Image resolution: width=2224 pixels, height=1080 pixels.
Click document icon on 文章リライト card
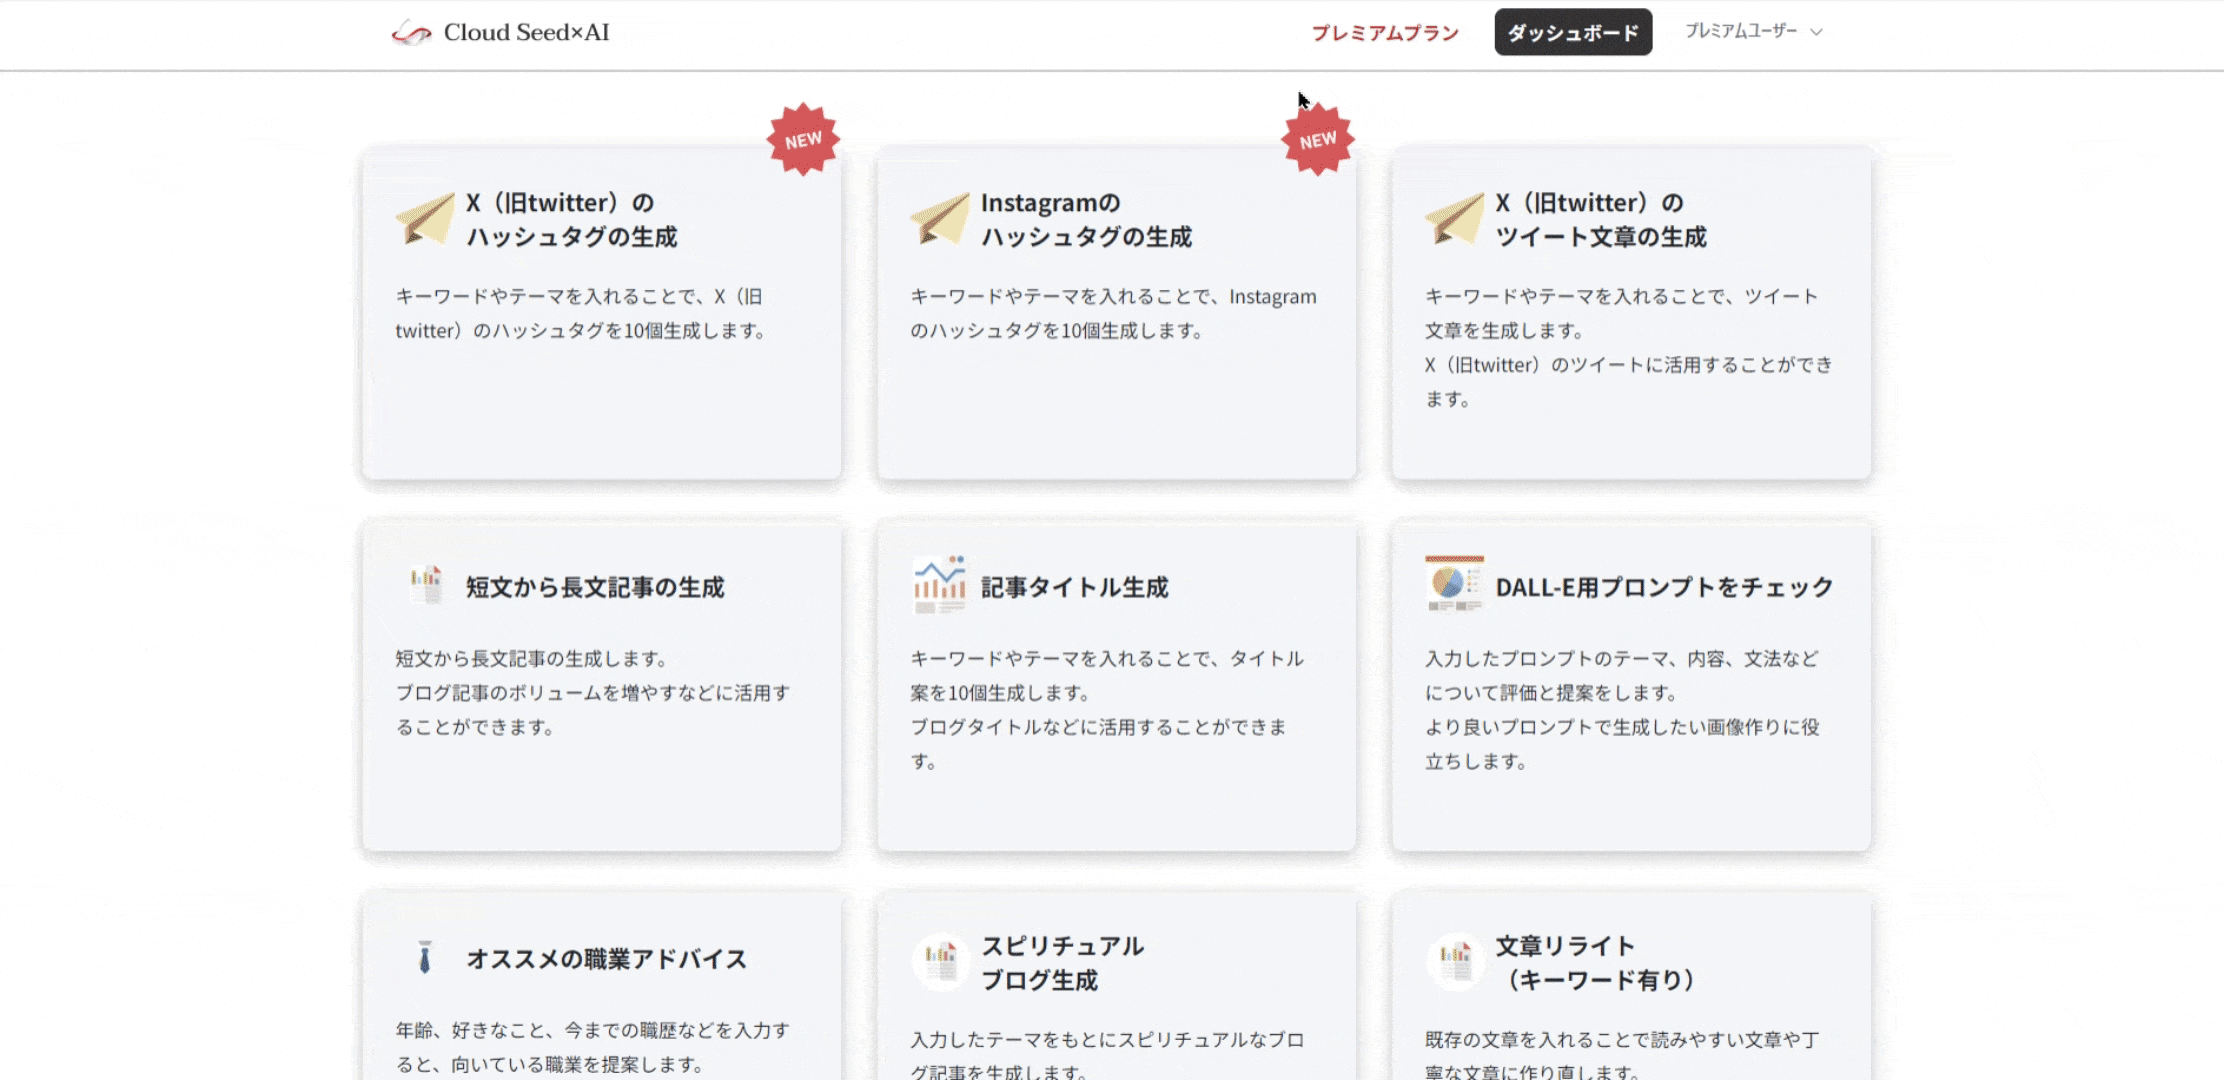pos(1455,961)
